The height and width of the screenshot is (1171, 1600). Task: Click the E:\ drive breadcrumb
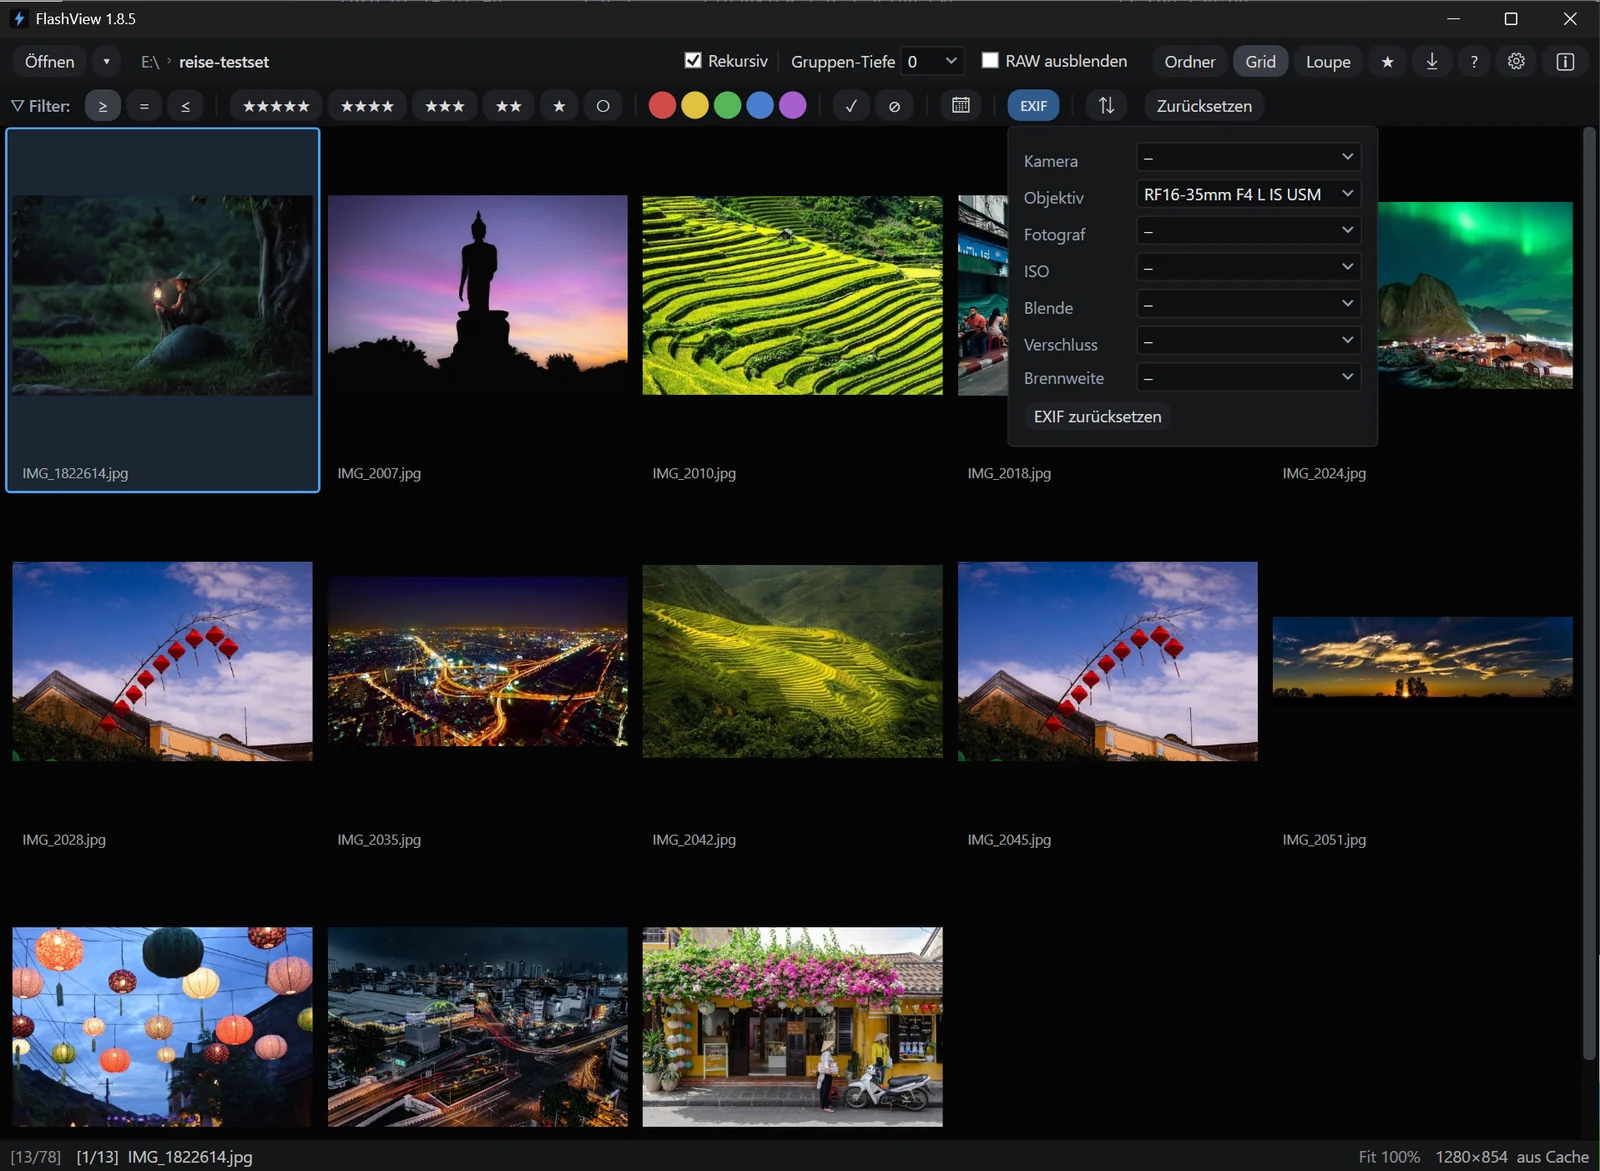[x=150, y=62]
